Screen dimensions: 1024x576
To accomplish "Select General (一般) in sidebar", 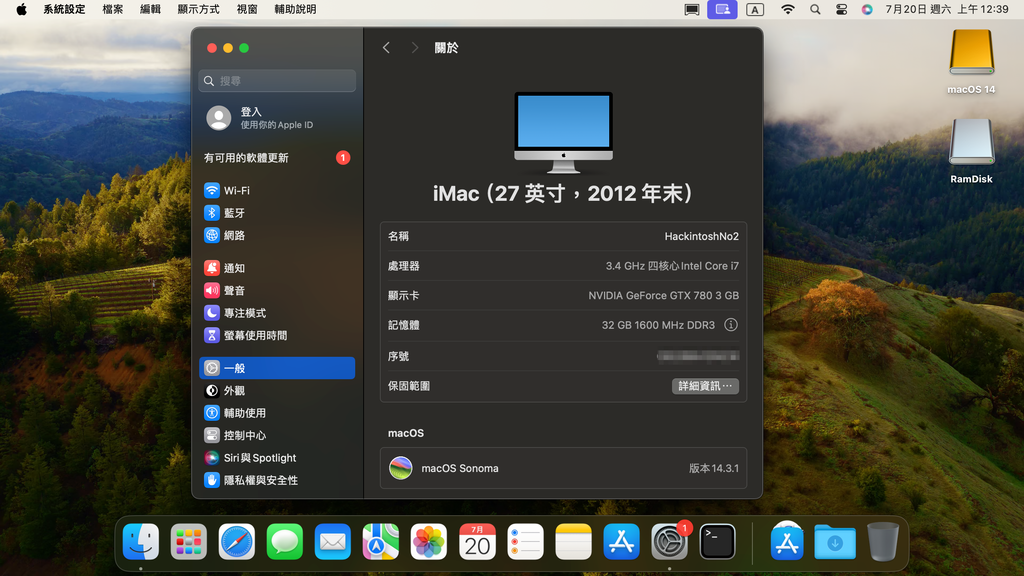I will click(x=277, y=368).
